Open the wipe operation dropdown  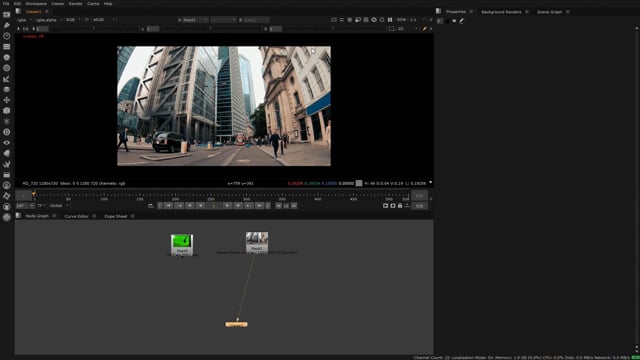[x=224, y=20]
